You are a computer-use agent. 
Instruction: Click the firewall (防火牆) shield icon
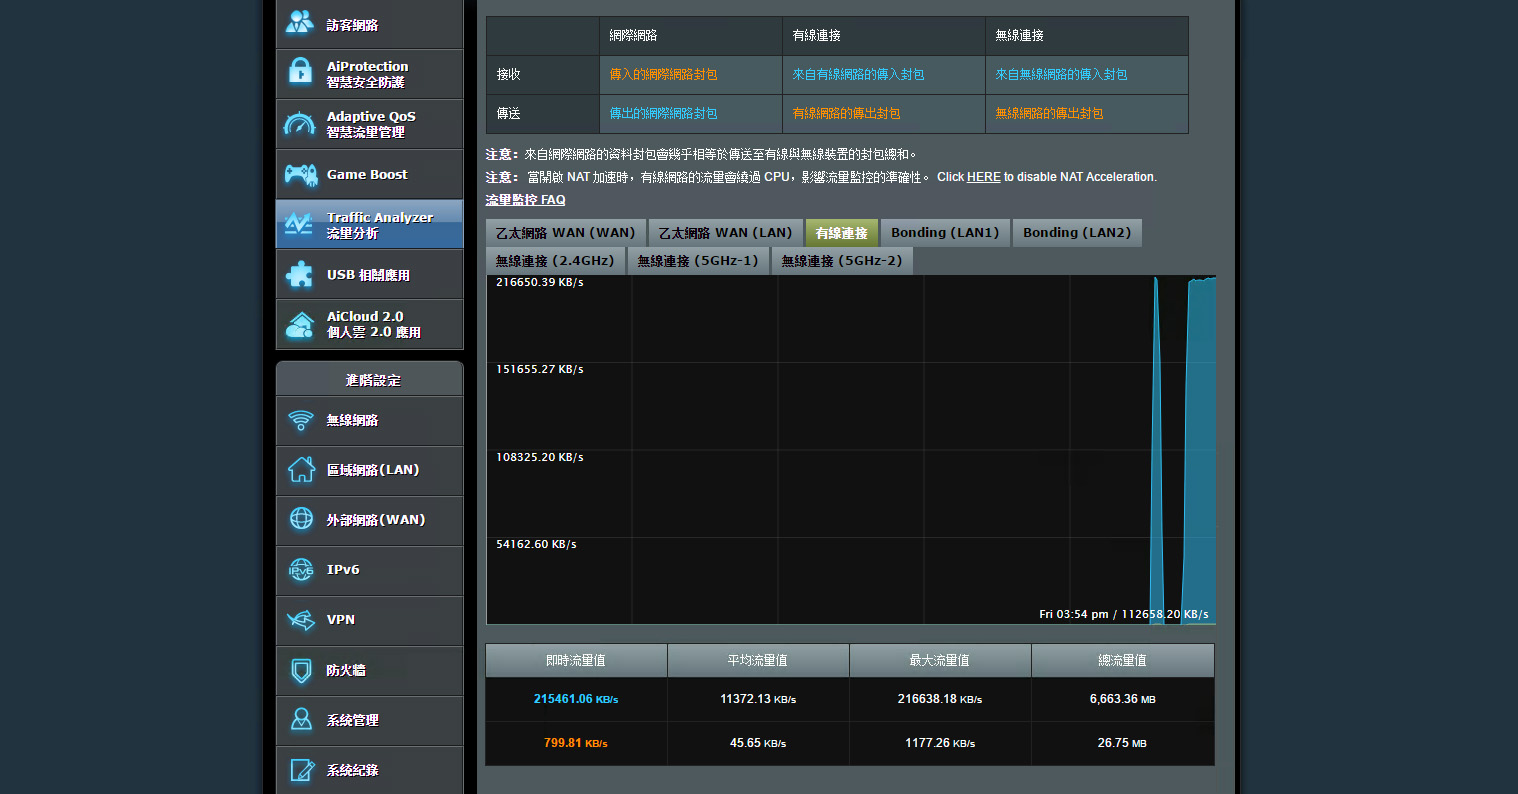click(x=301, y=670)
